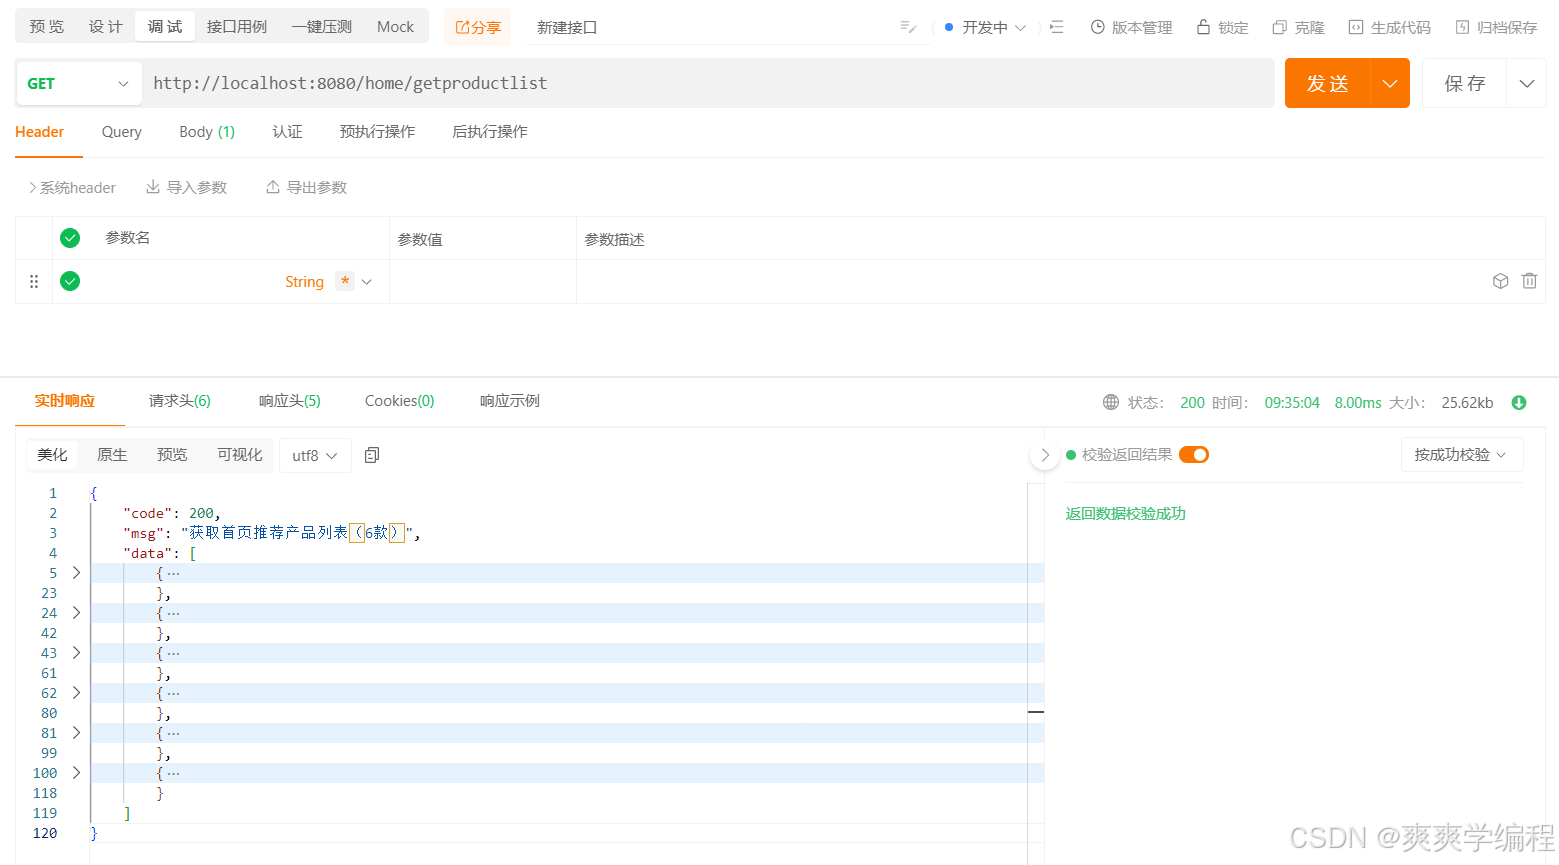Open 响应示例 tab

510,401
